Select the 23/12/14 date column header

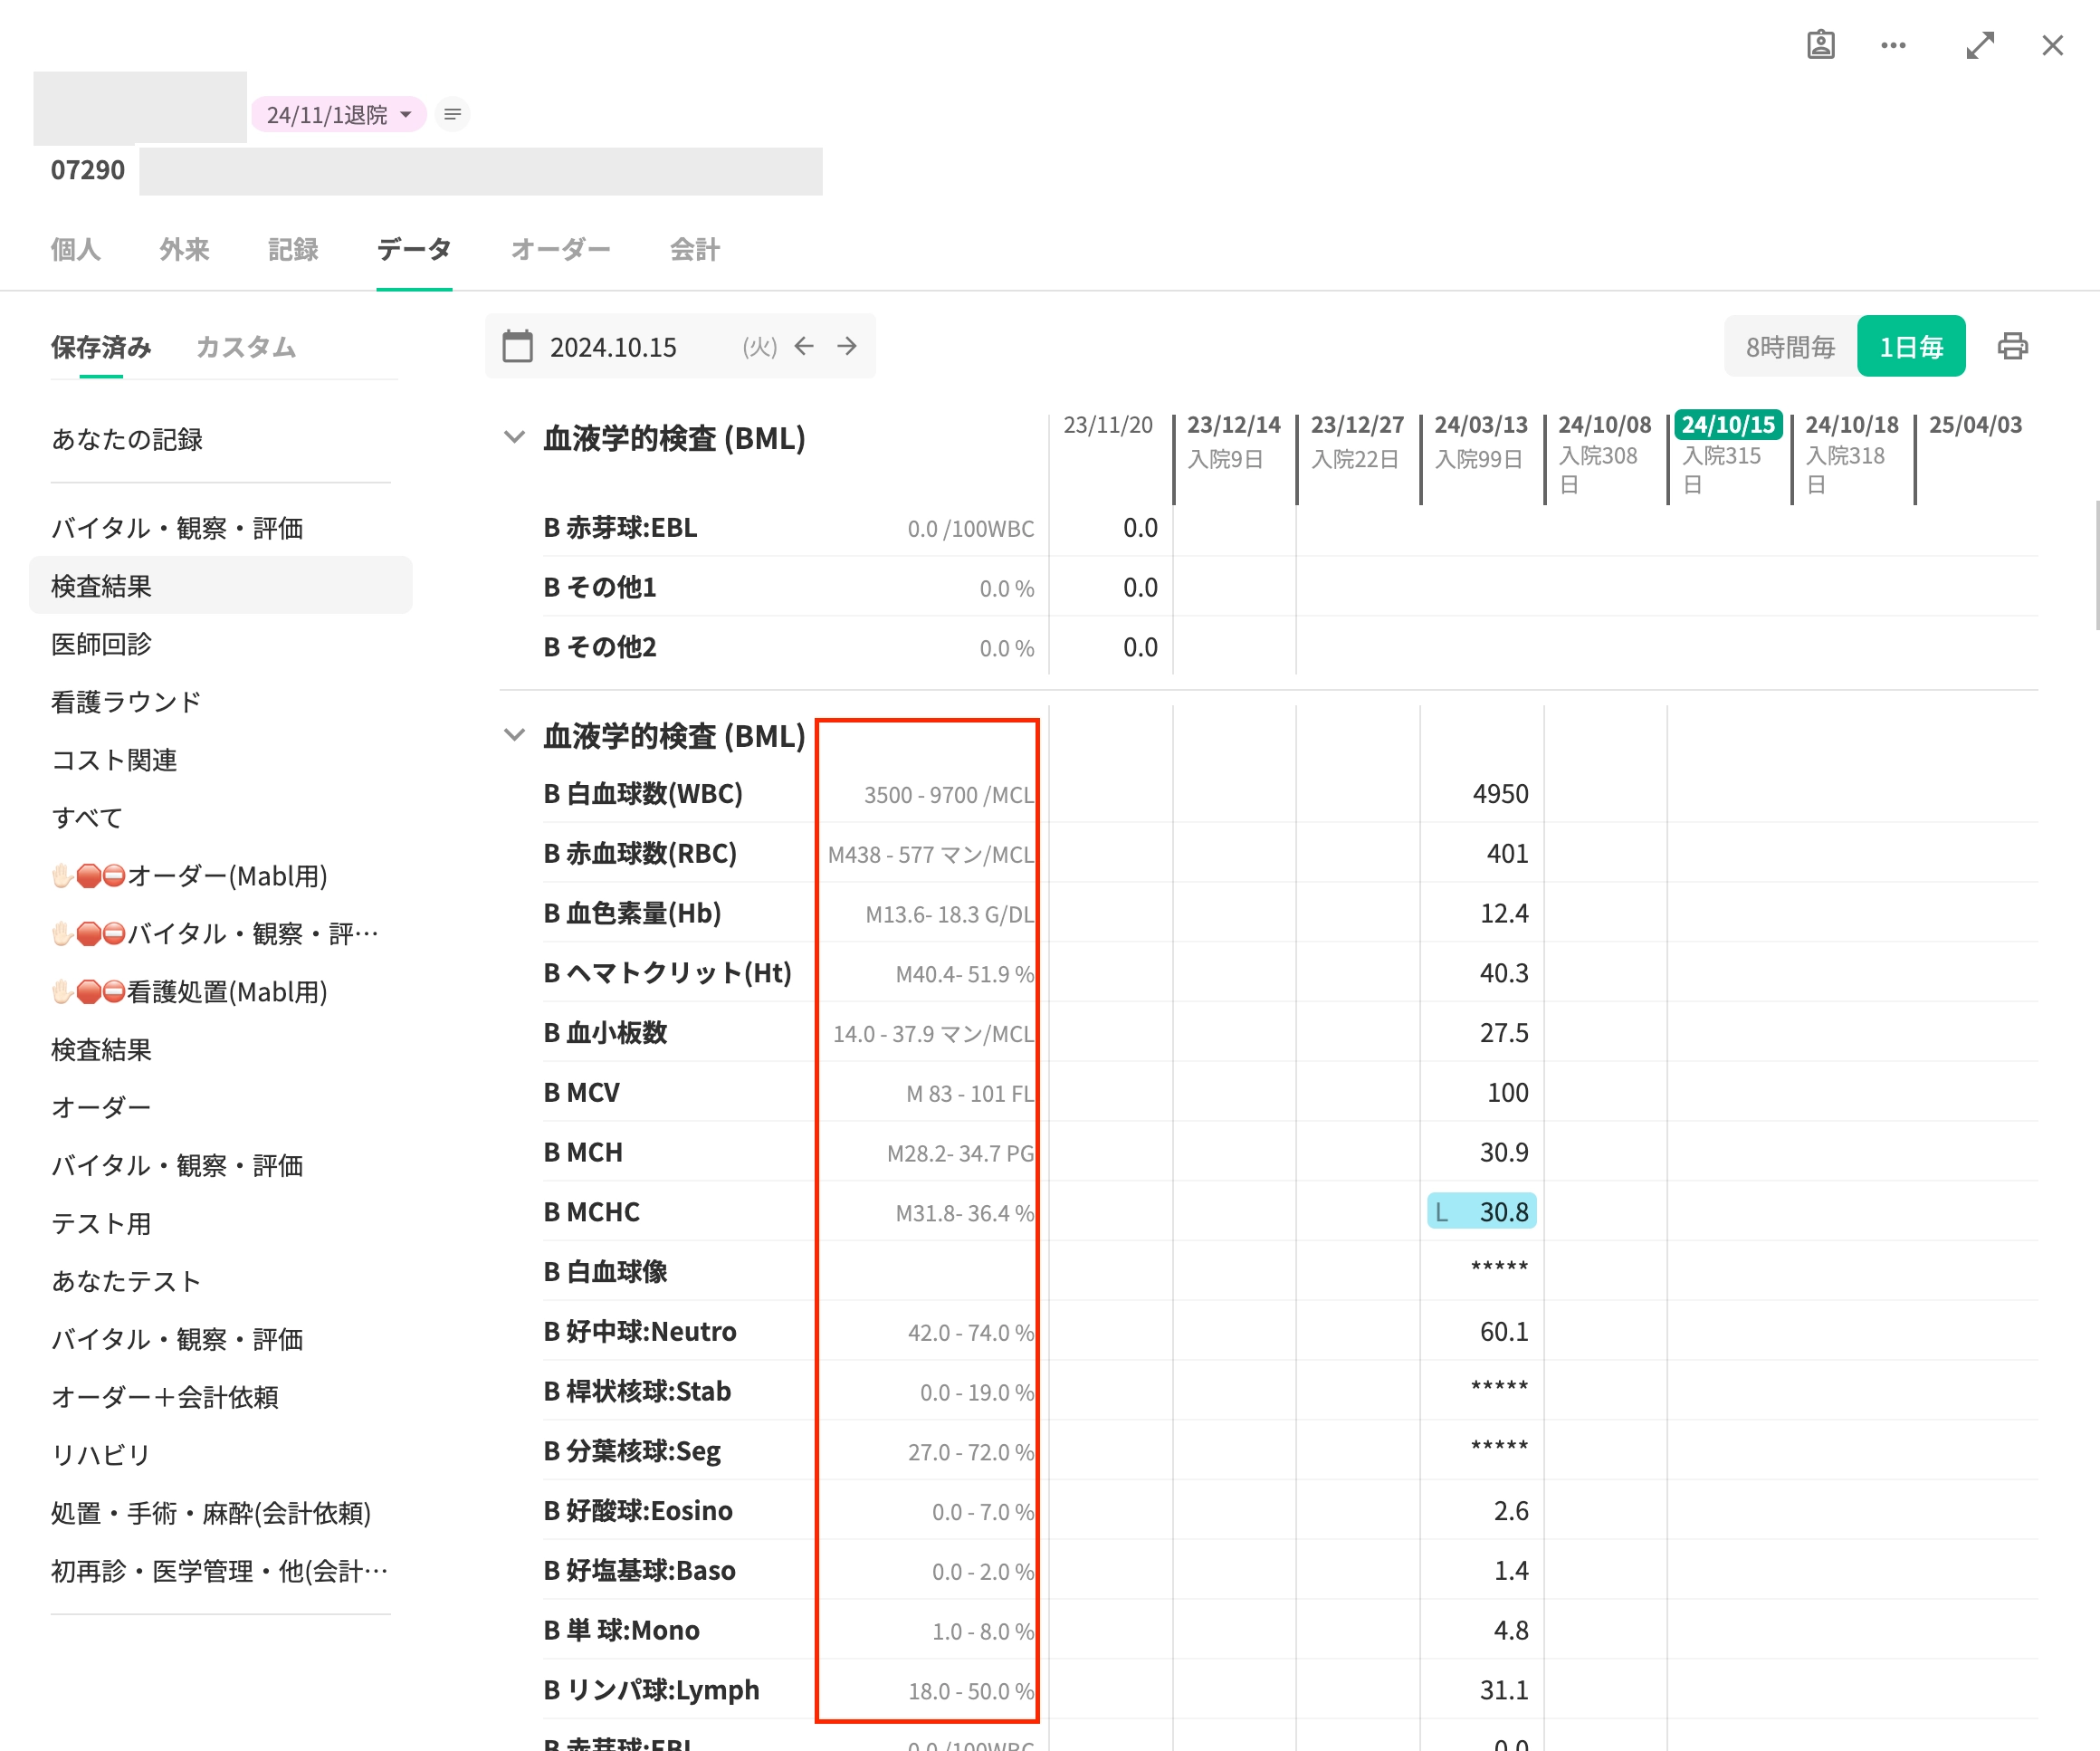(x=1233, y=425)
